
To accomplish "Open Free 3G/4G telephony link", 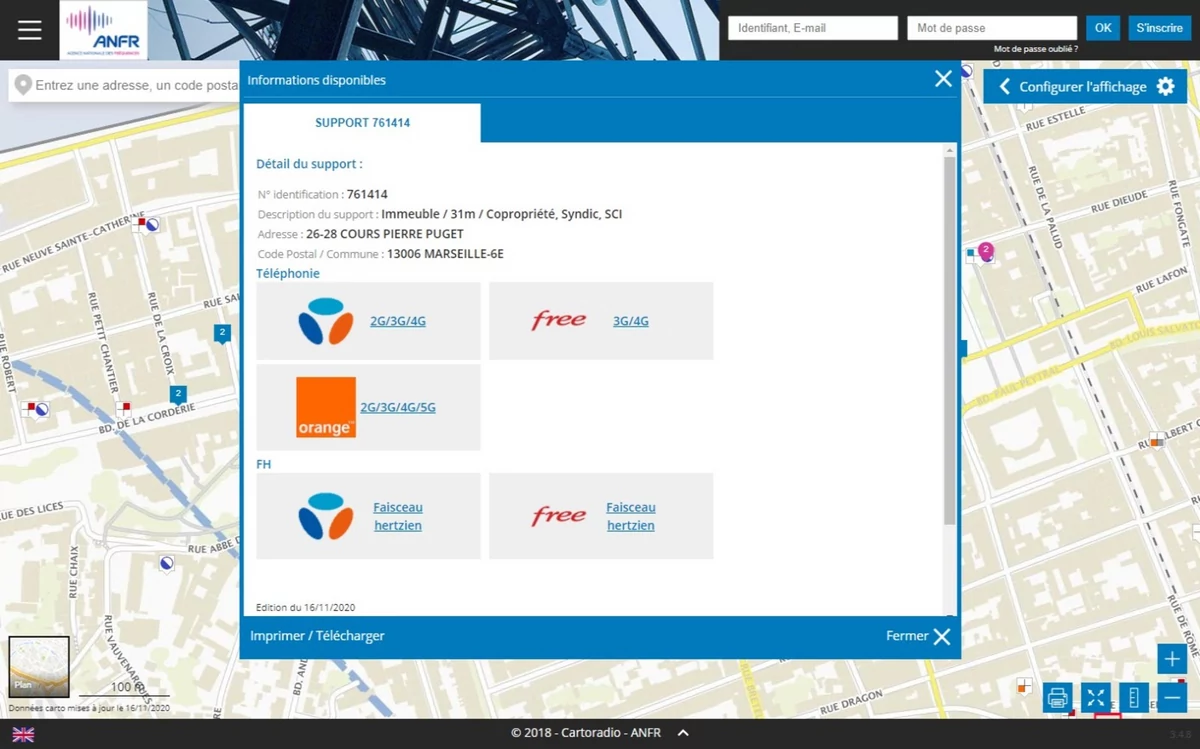I will click(631, 321).
